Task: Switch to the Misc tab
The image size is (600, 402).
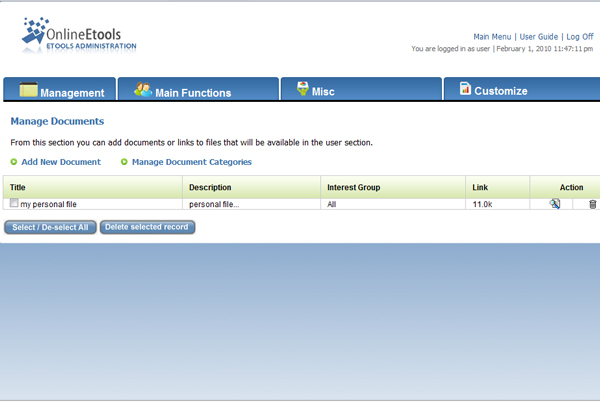Action: [361, 89]
